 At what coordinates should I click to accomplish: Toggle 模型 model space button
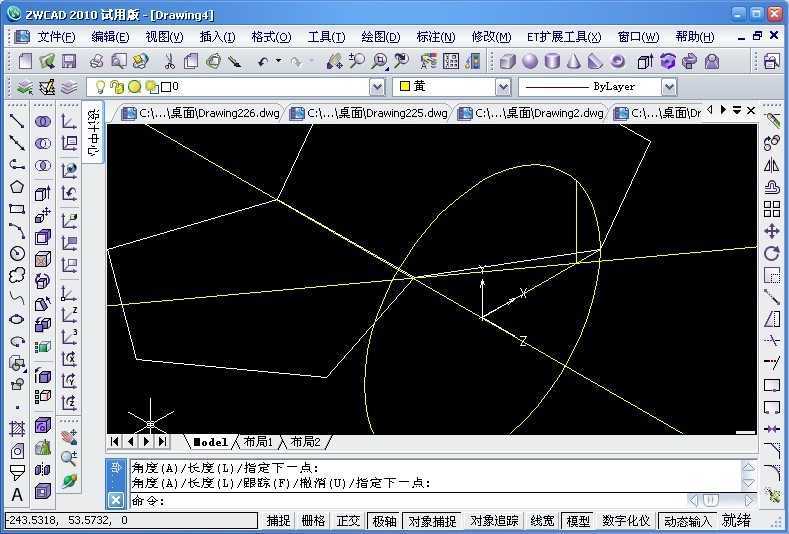pyautogui.click(x=578, y=520)
